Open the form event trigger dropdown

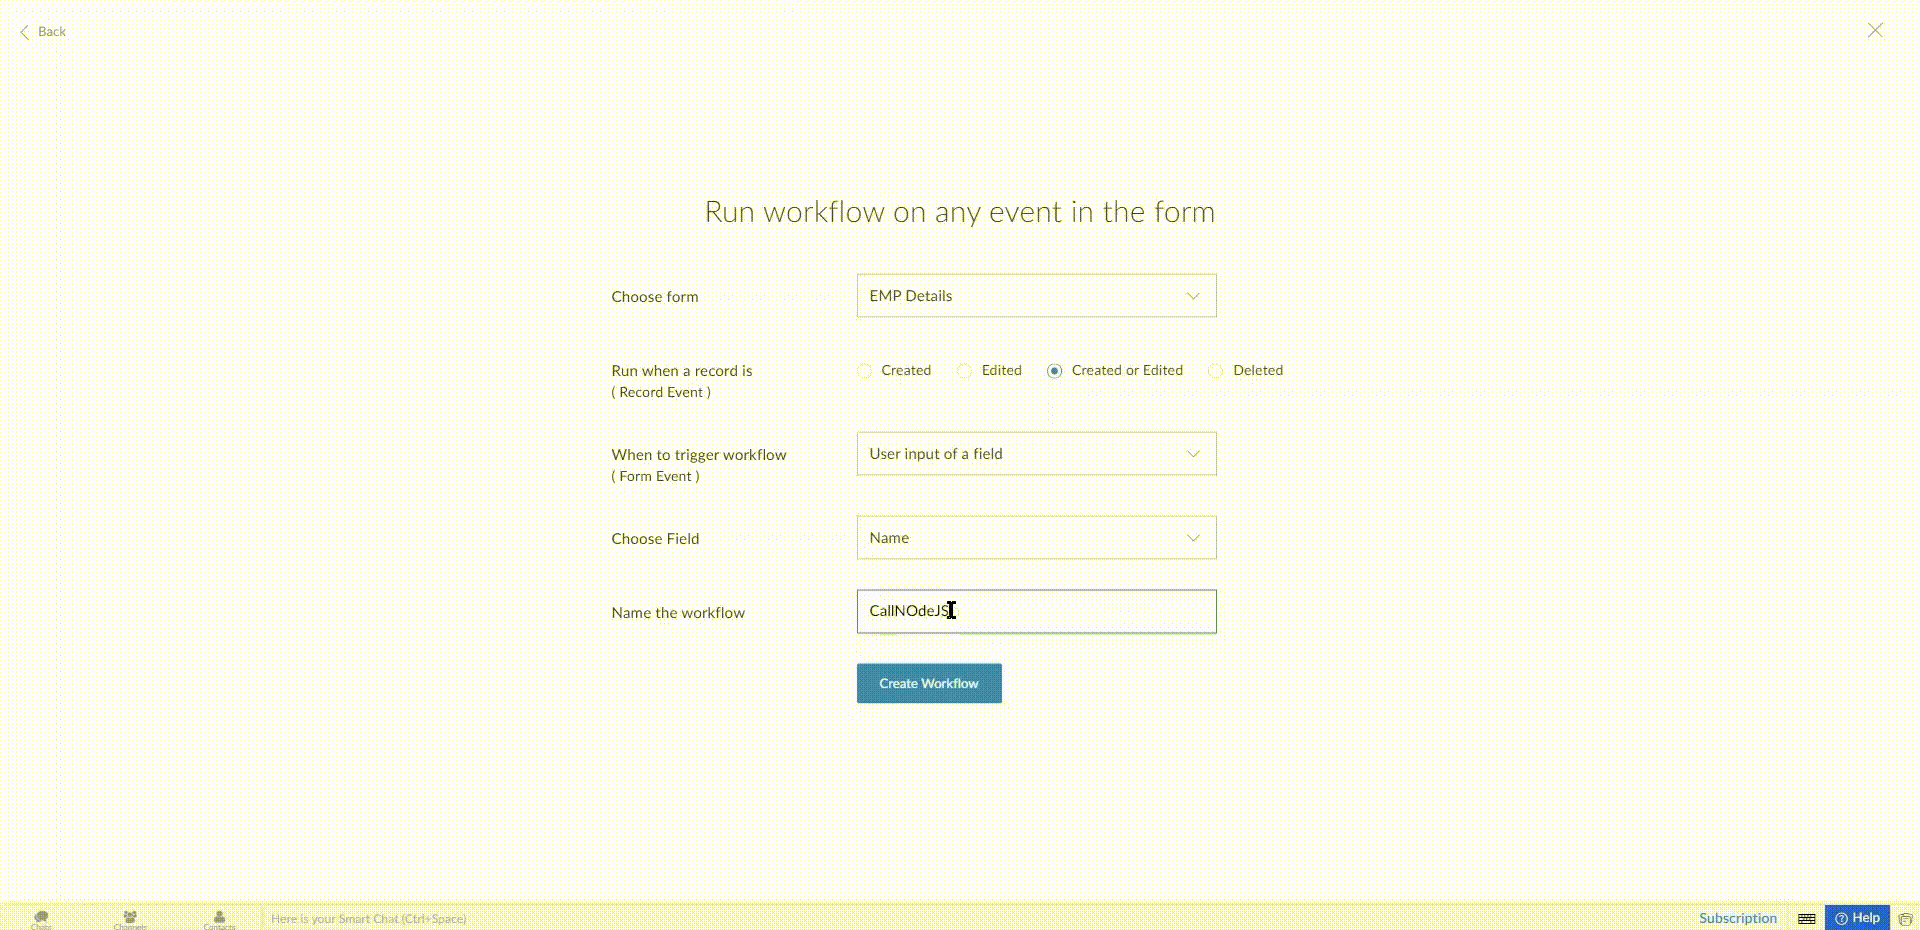point(1036,454)
